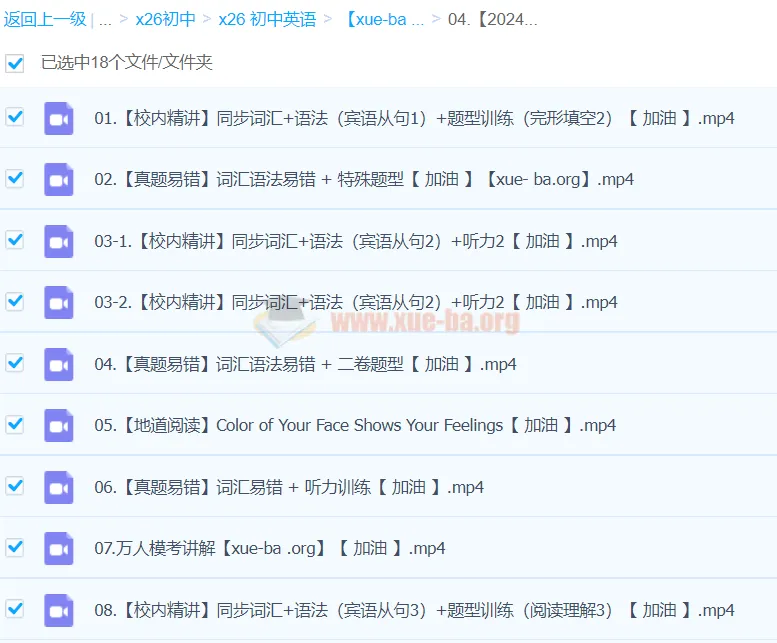Click video icon for 07.万人模考讲解 file
Viewport: 777px width, 643px height.
point(59,549)
